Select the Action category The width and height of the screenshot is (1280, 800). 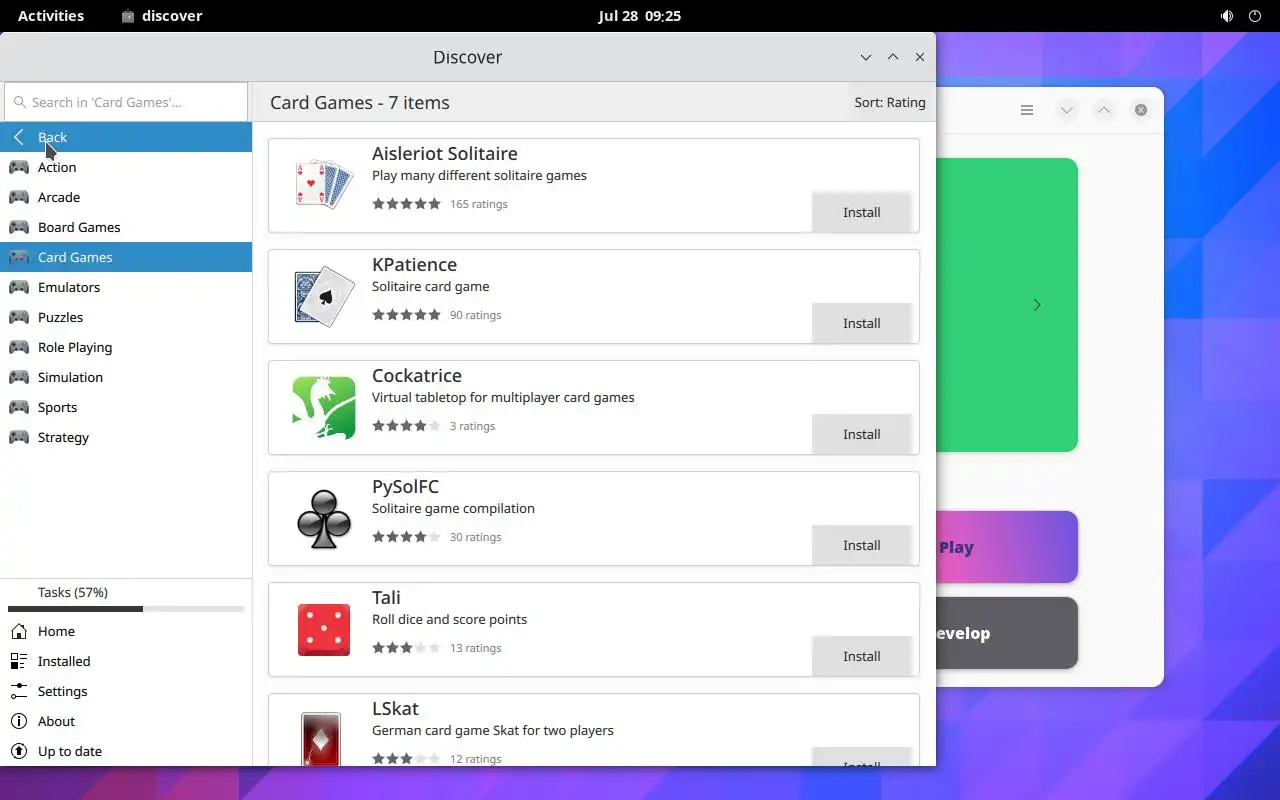click(126, 167)
